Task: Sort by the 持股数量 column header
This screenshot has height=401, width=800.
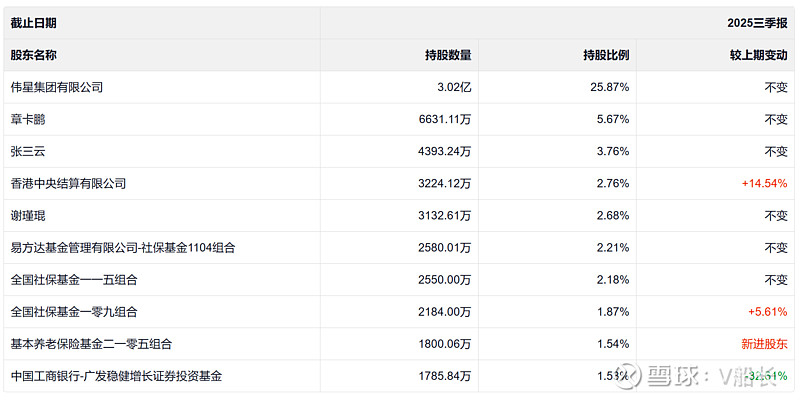Action: click(x=448, y=55)
